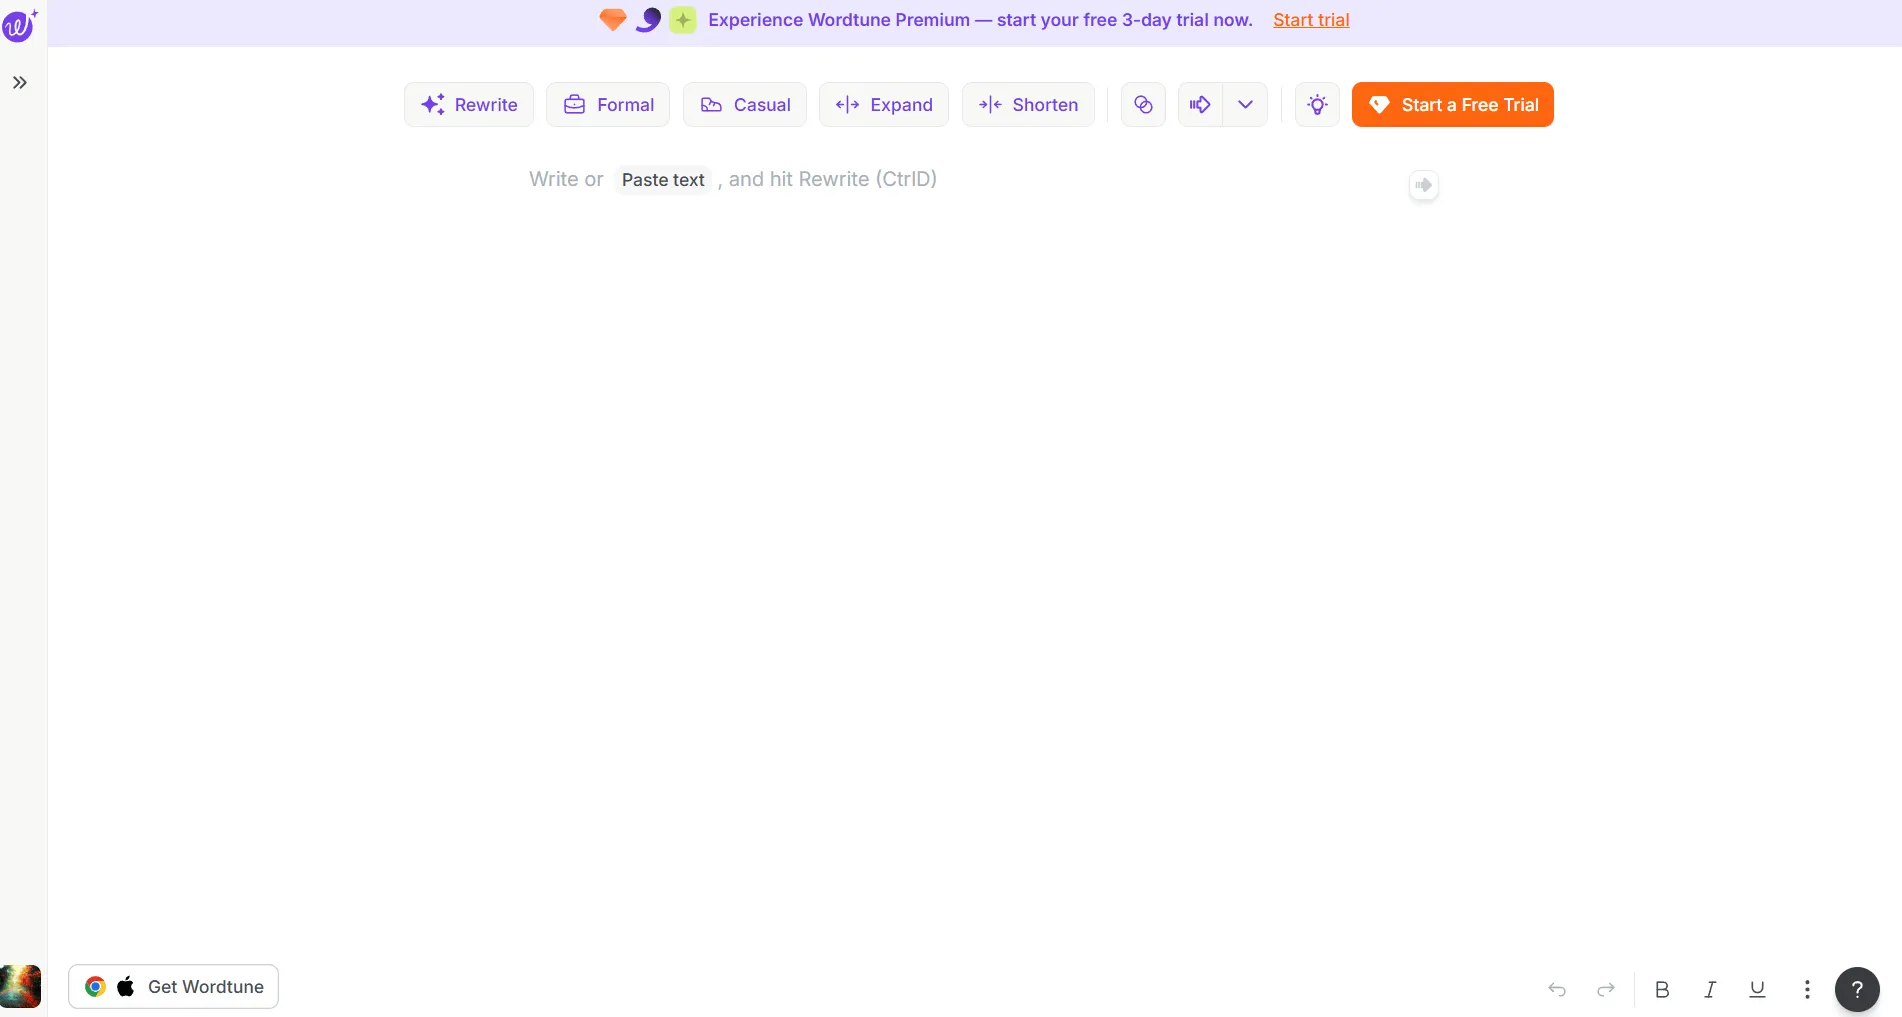1902x1017 pixels.
Task: Toggle italic formatting
Action: 1710,989
